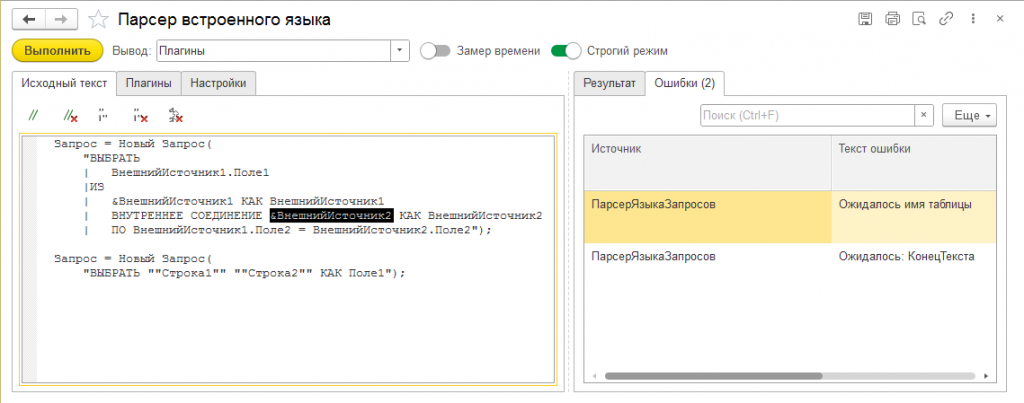Remove comment with crossed slashes icon

(x=70, y=115)
